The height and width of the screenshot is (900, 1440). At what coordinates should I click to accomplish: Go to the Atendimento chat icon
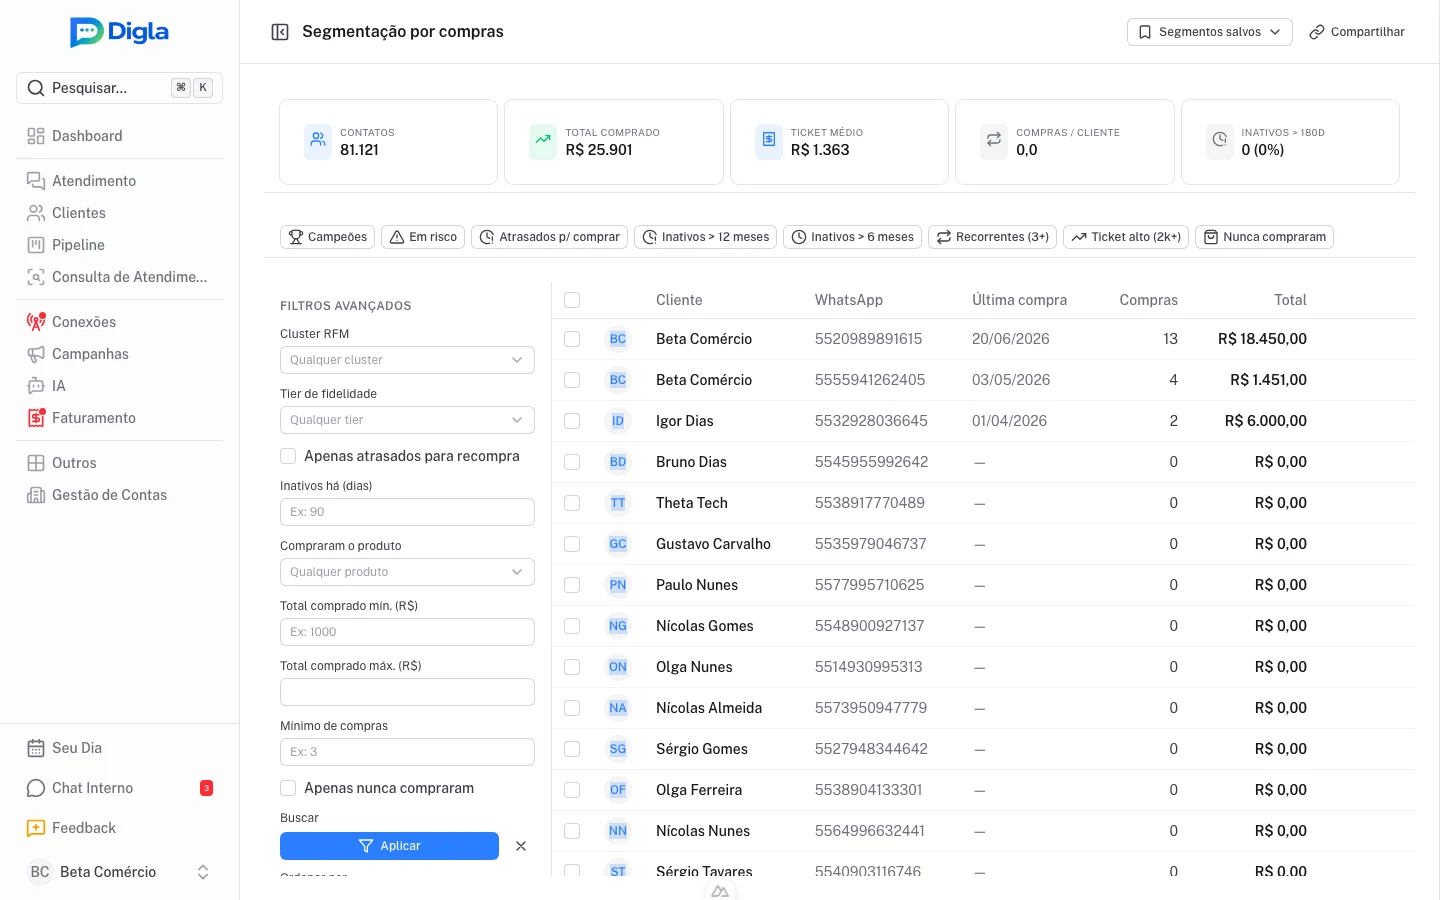(x=36, y=181)
